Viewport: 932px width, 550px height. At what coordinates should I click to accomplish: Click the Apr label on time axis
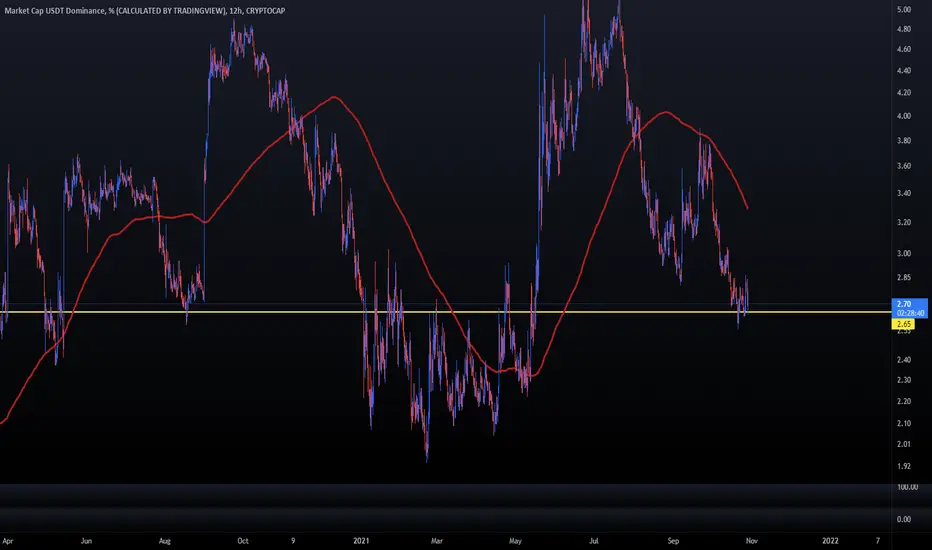point(8,541)
